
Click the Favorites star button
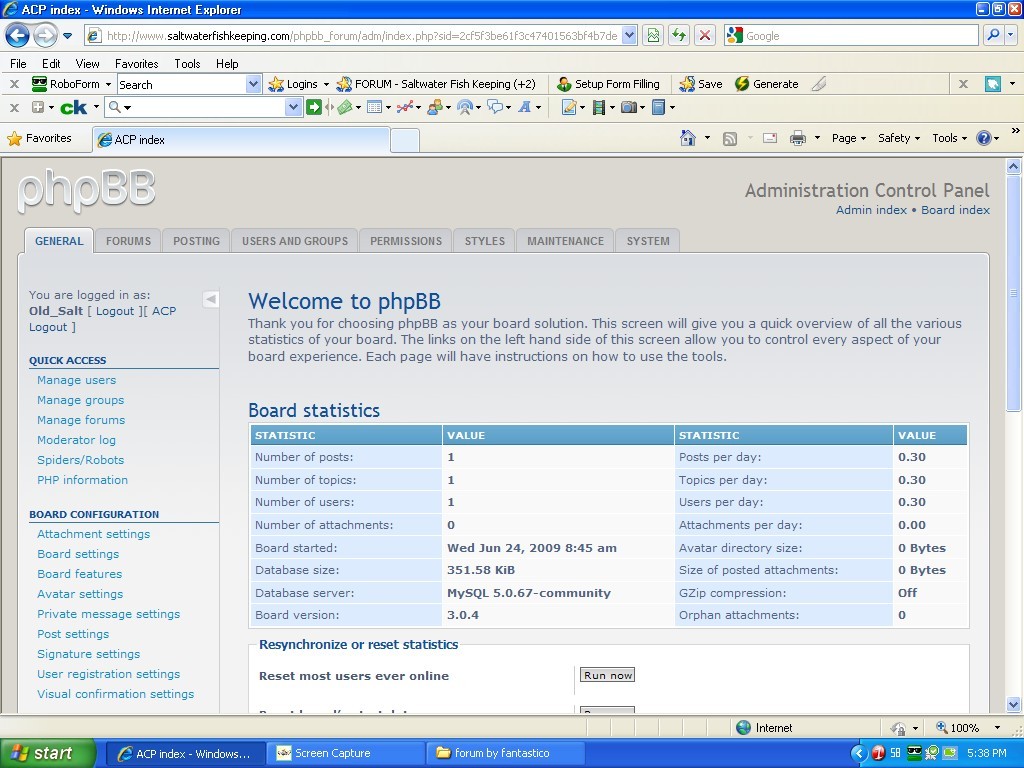[39, 138]
